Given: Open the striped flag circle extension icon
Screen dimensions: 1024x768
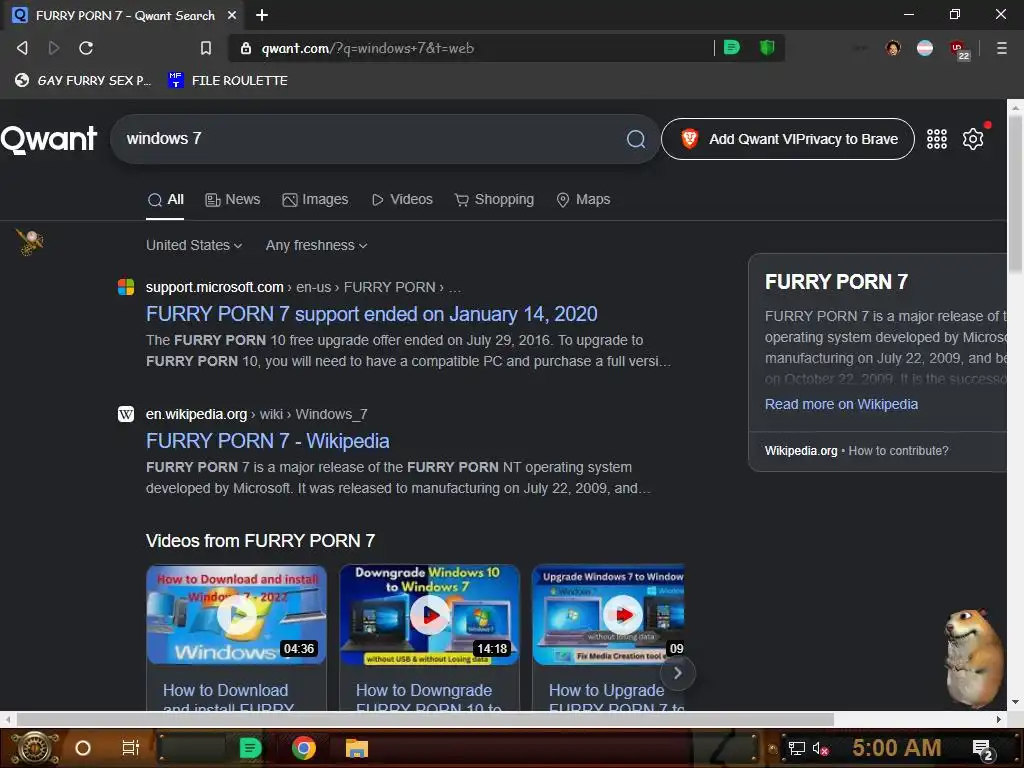Looking at the screenshot, I should 925,48.
